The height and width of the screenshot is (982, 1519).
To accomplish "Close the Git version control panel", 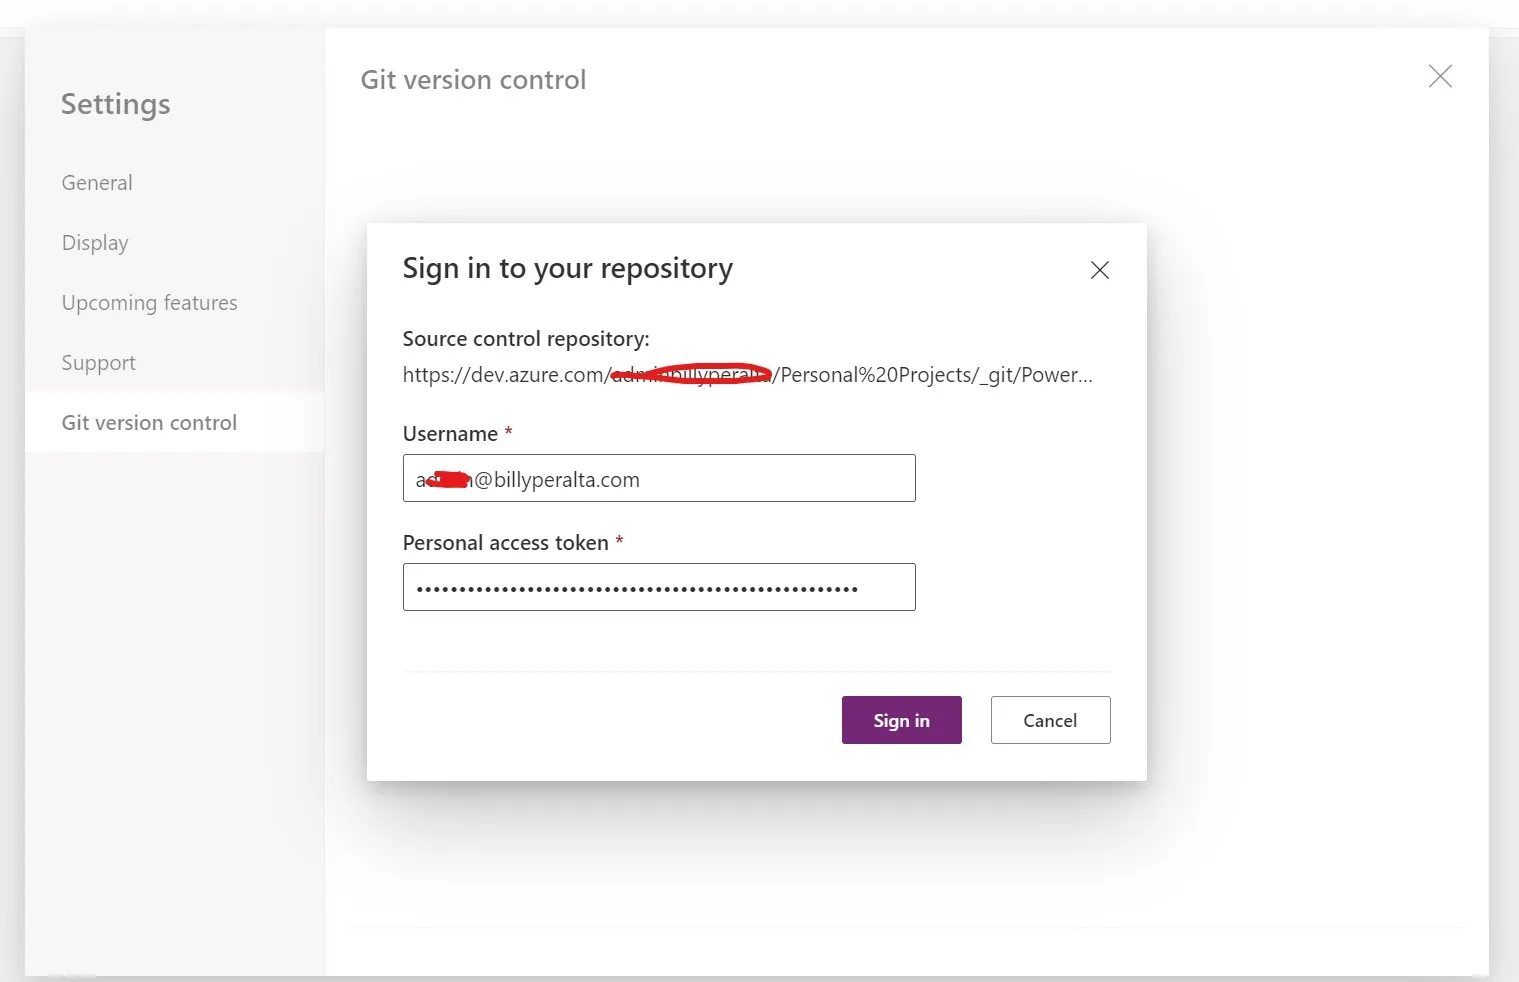I will (x=1440, y=76).
